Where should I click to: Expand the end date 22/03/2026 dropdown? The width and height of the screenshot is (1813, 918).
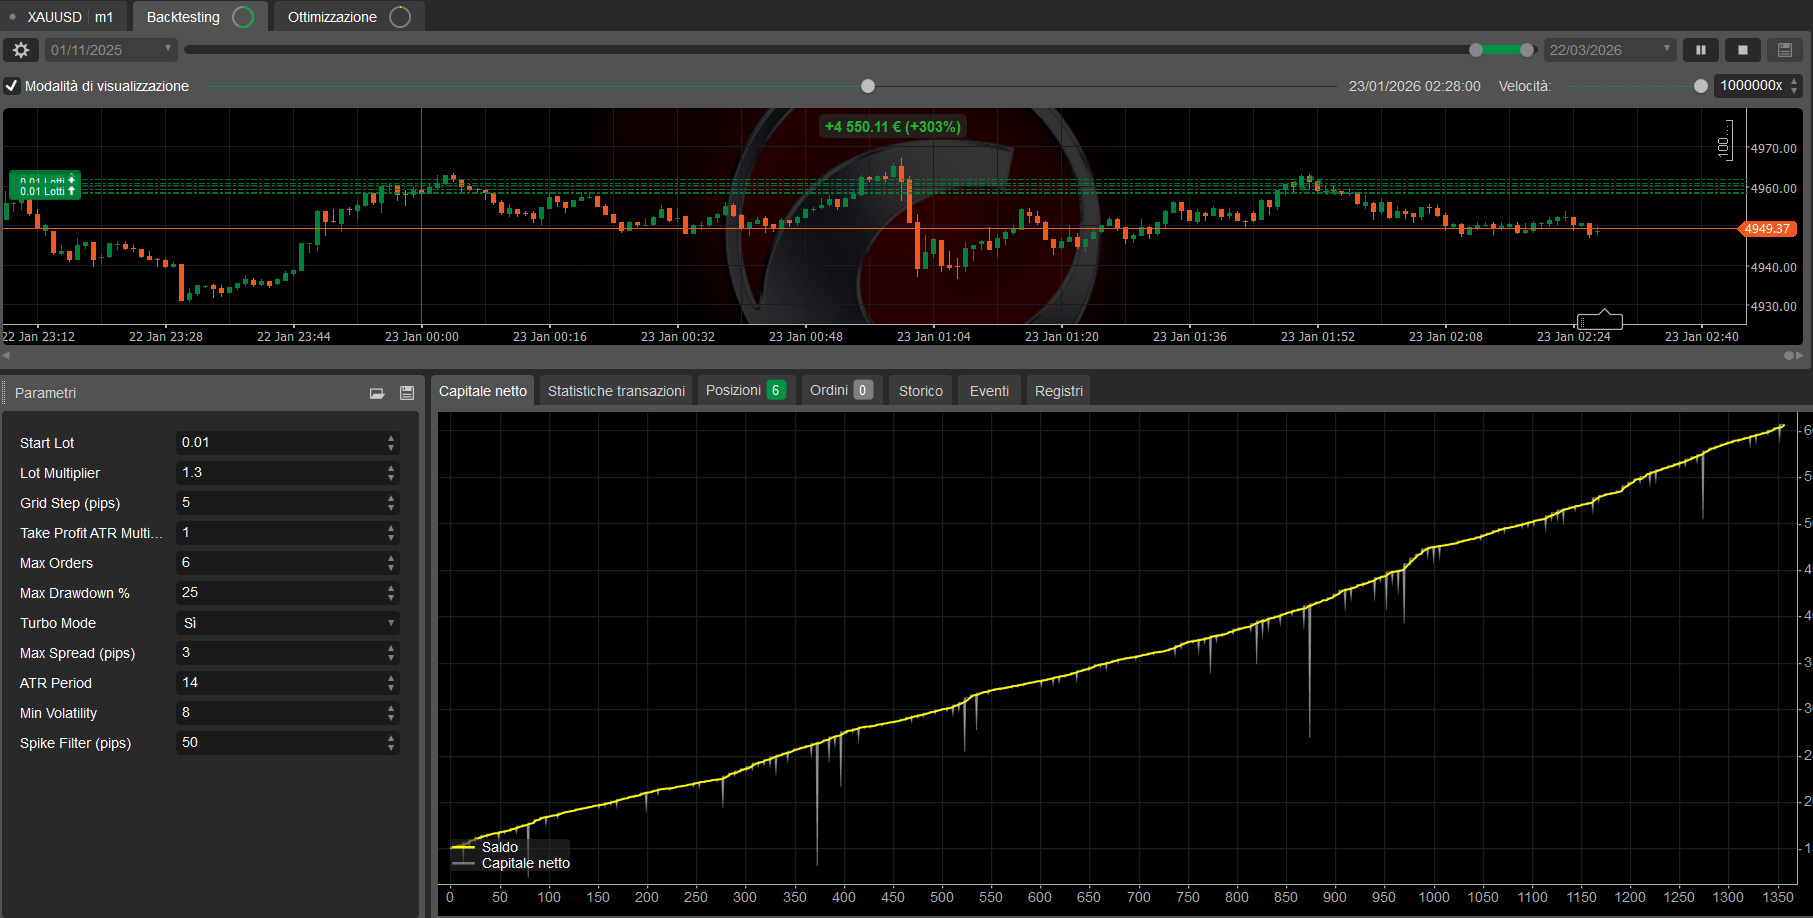tap(1667, 49)
